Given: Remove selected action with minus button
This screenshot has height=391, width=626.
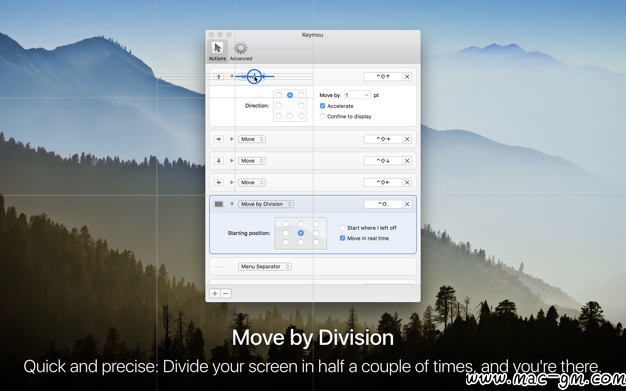Looking at the screenshot, I should coord(226,294).
